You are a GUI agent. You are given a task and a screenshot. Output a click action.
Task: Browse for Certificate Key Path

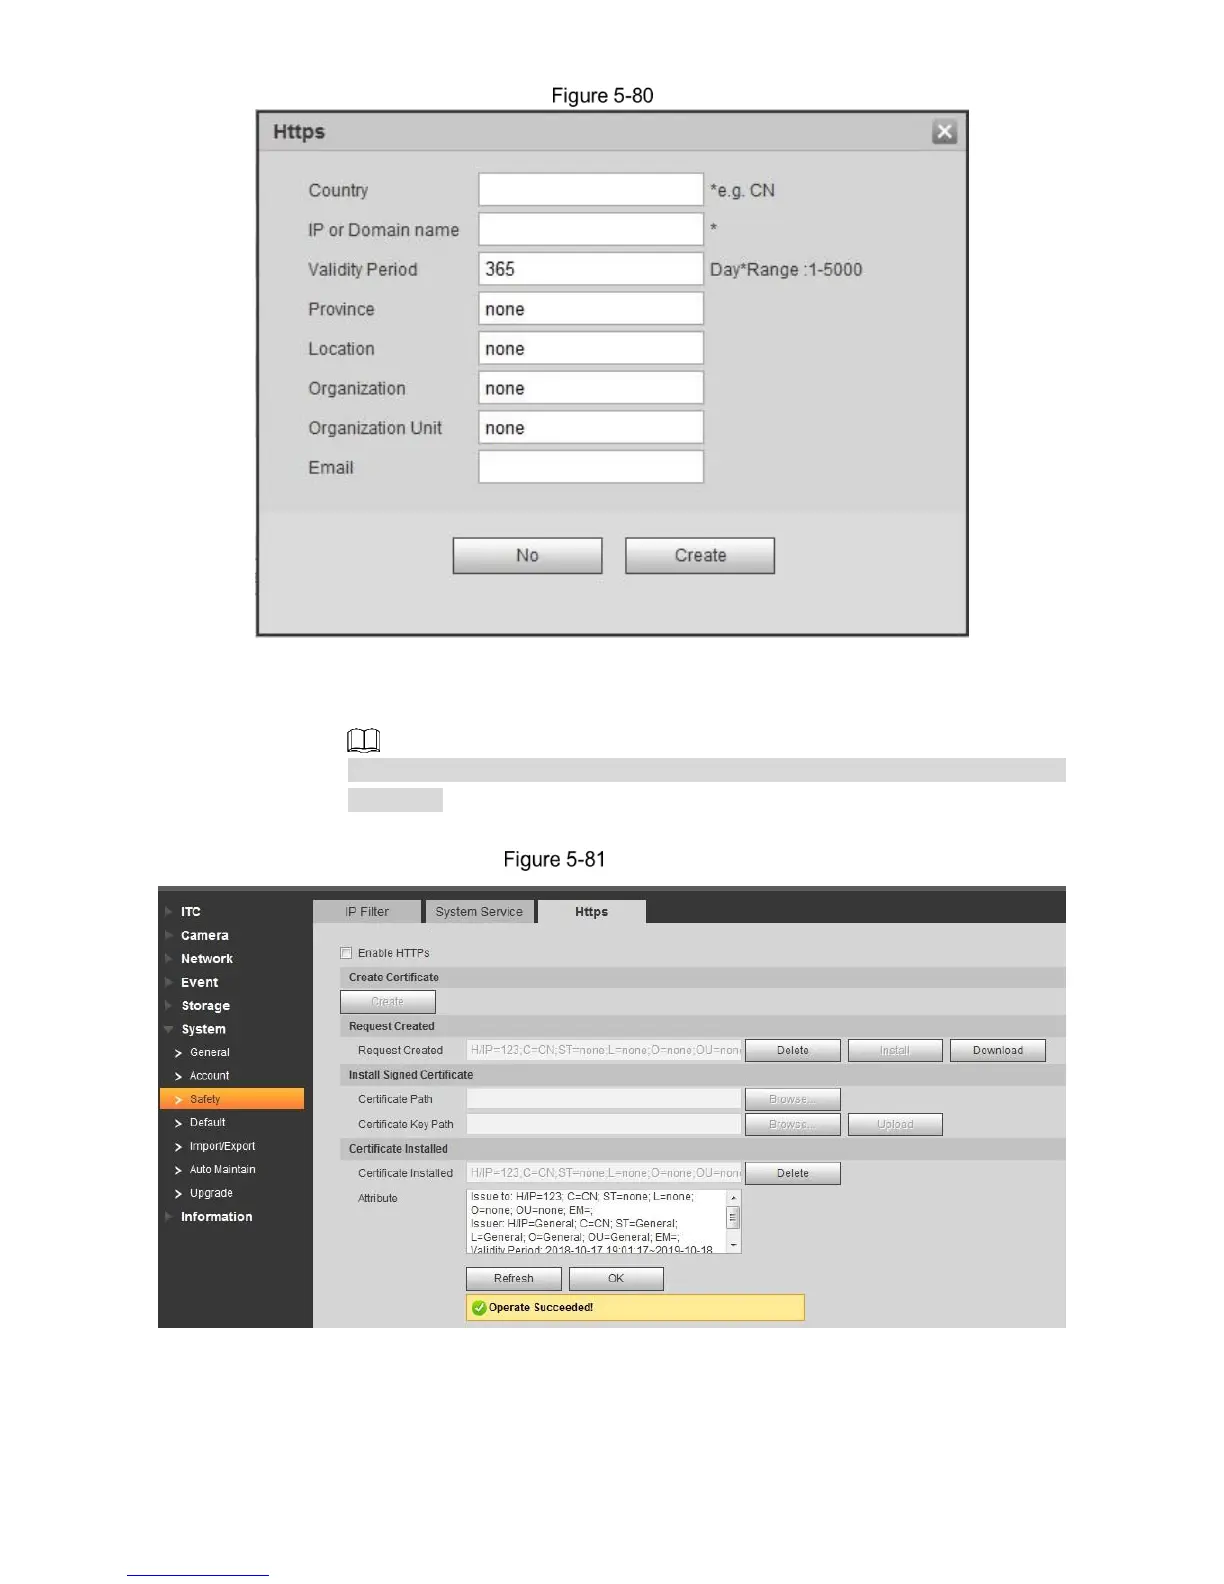point(793,1124)
